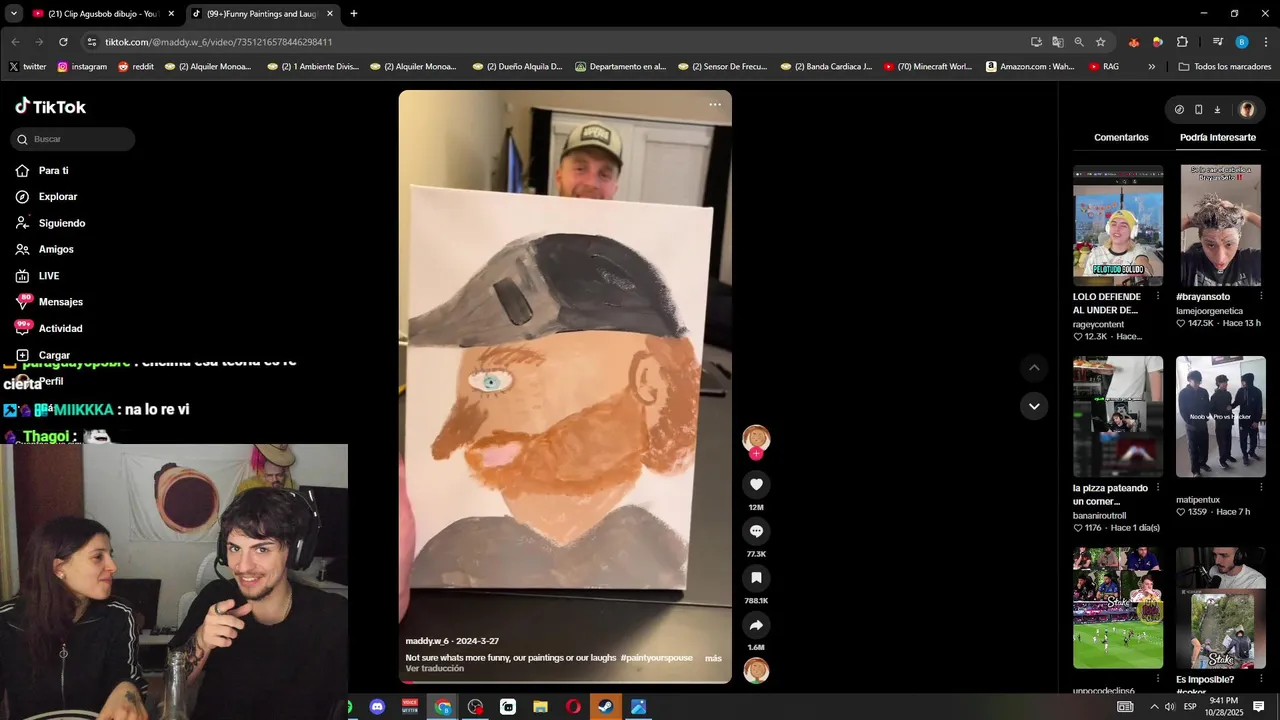Like the video with the heart icon
Screen dimensions: 1280x720
tap(756, 484)
